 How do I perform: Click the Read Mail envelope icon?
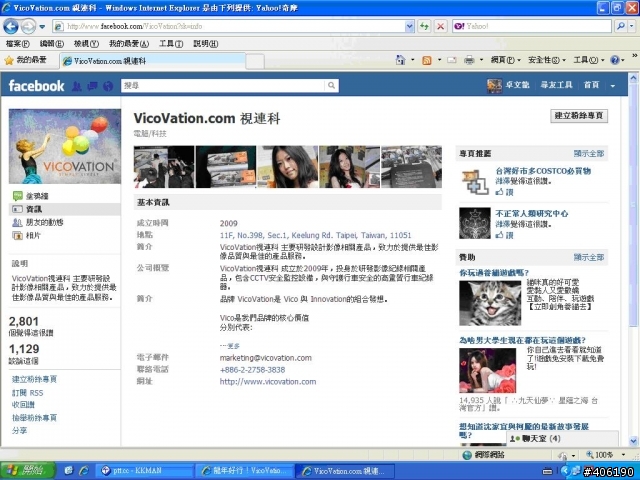click(x=451, y=60)
